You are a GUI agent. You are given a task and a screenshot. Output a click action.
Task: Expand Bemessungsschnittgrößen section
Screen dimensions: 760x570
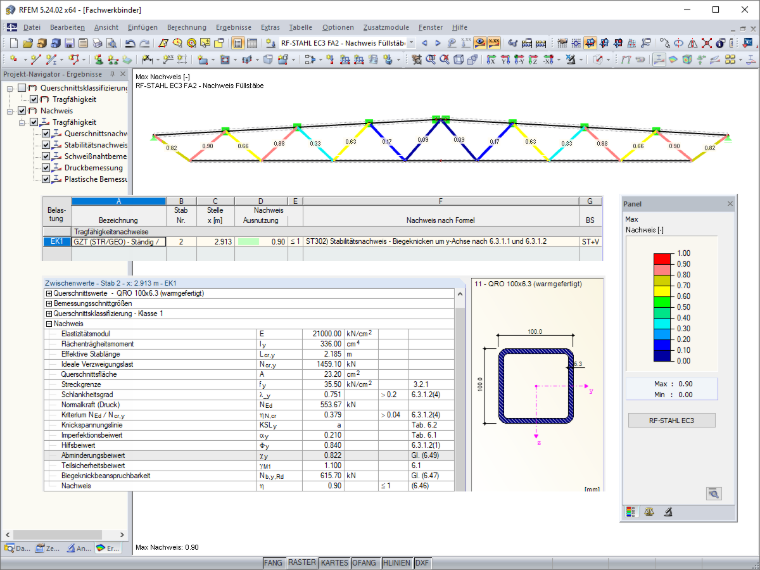click(48, 304)
